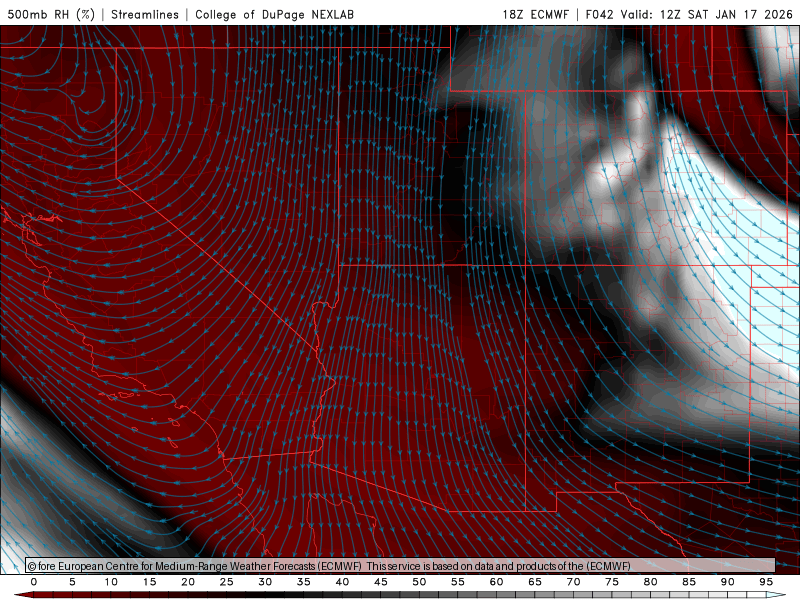Click the "500mb RH (%)" title text

[51, 14]
